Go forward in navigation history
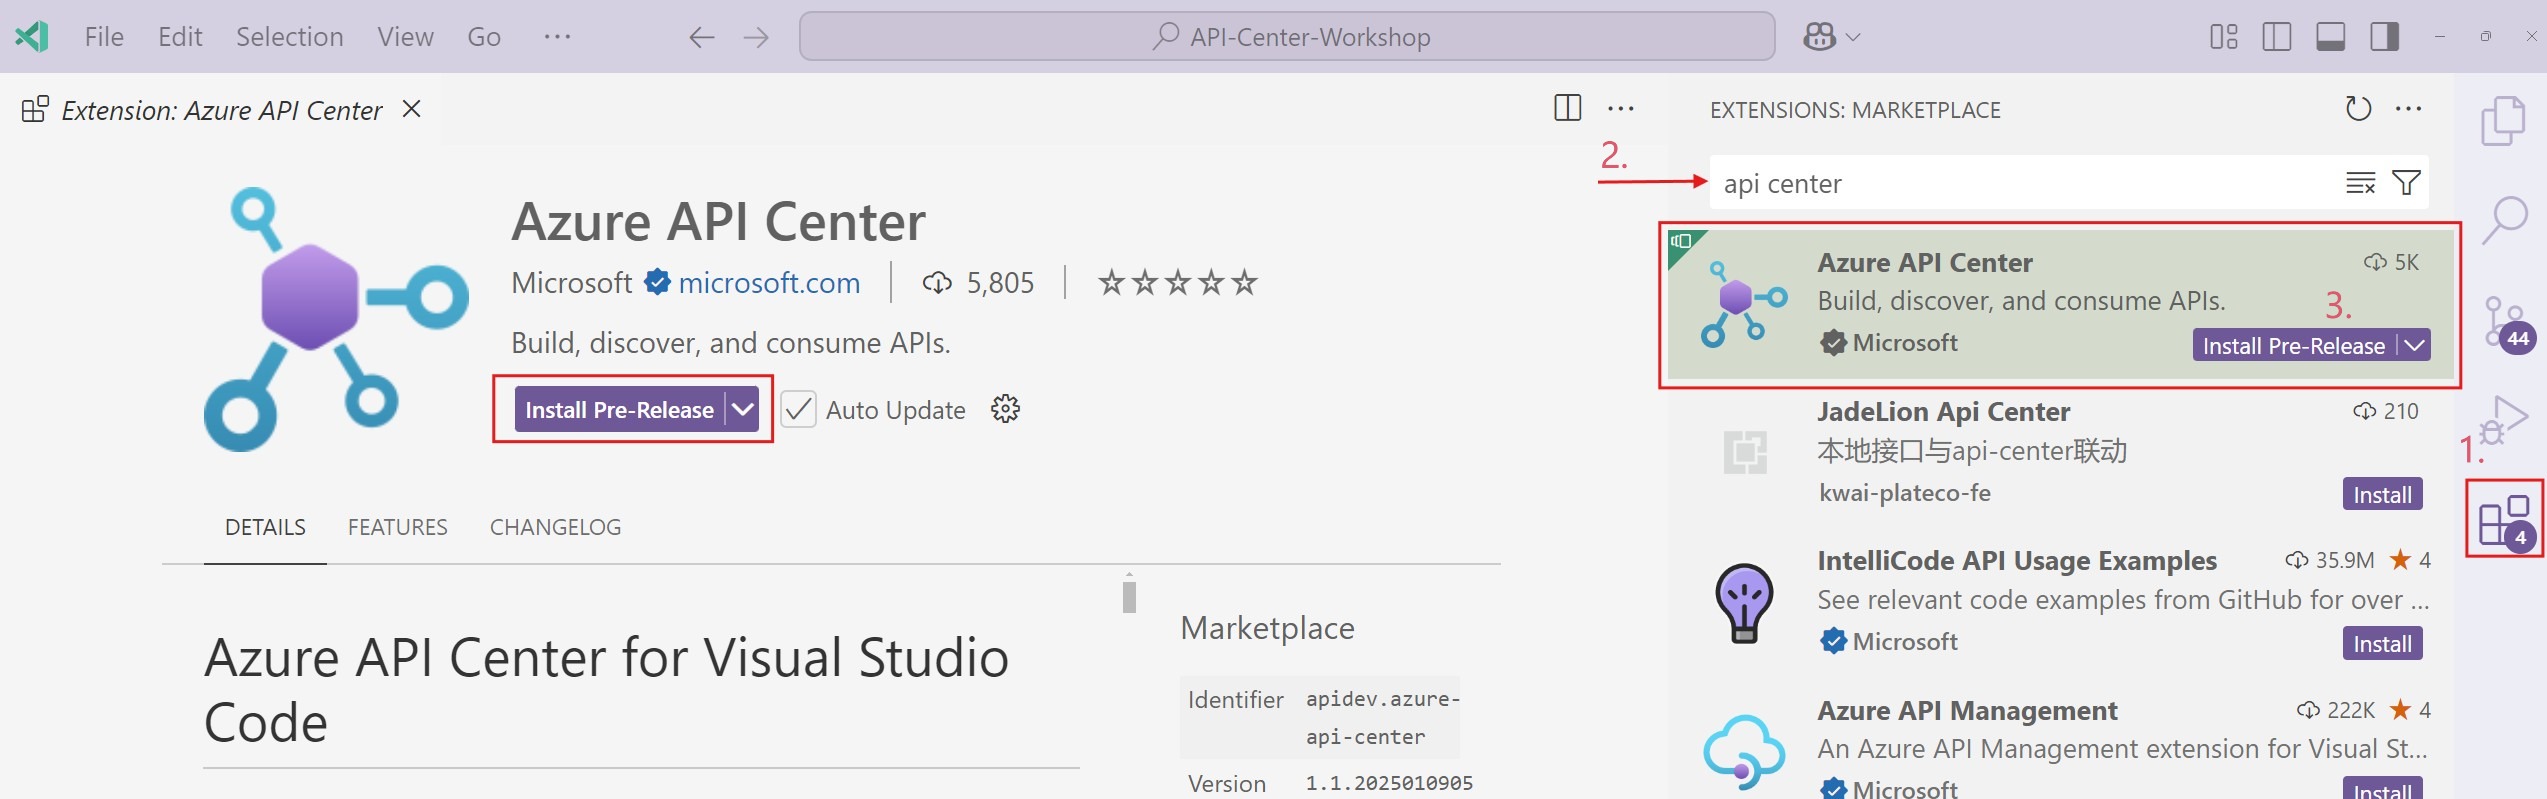 [756, 38]
